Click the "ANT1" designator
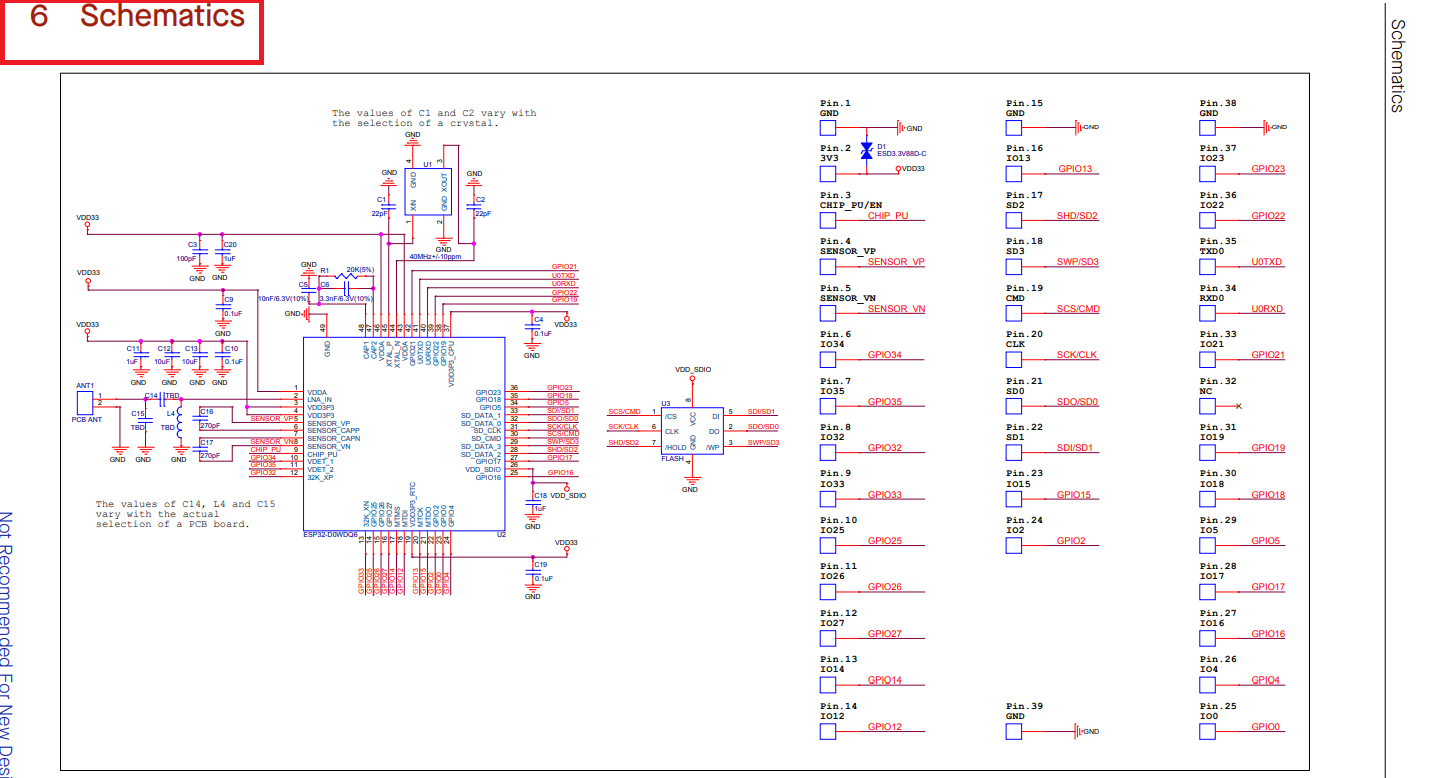This screenshot has height=778, width=1440. (x=85, y=385)
